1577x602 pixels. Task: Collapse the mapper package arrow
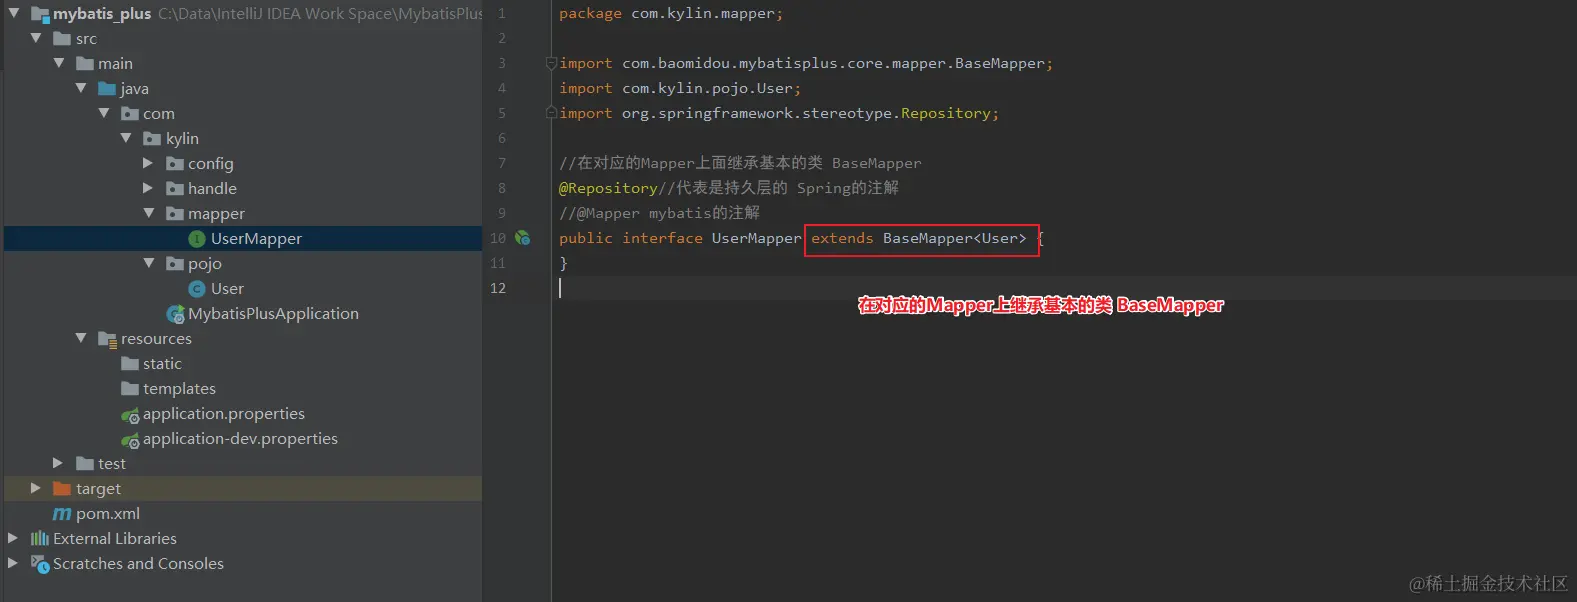(x=149, y=213)
